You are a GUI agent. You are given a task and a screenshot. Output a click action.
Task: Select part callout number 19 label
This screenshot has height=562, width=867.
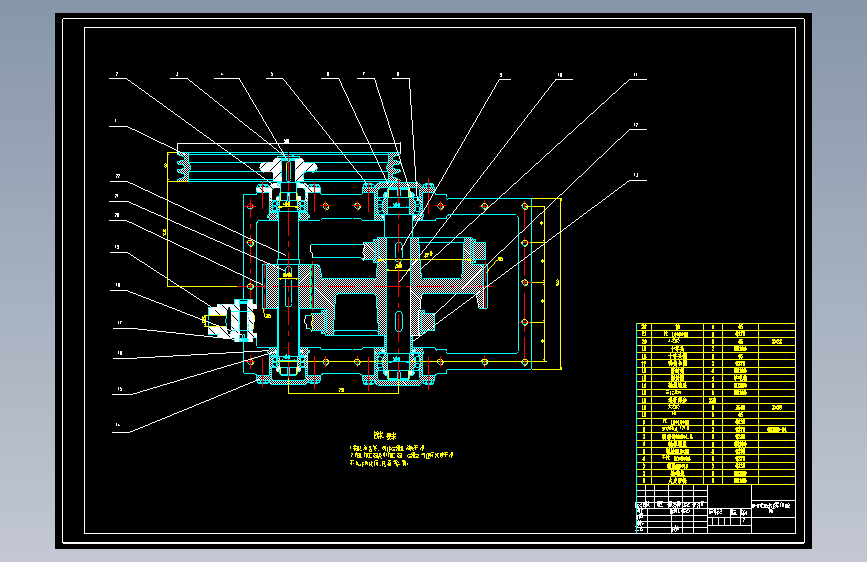(x=117, y=247)
